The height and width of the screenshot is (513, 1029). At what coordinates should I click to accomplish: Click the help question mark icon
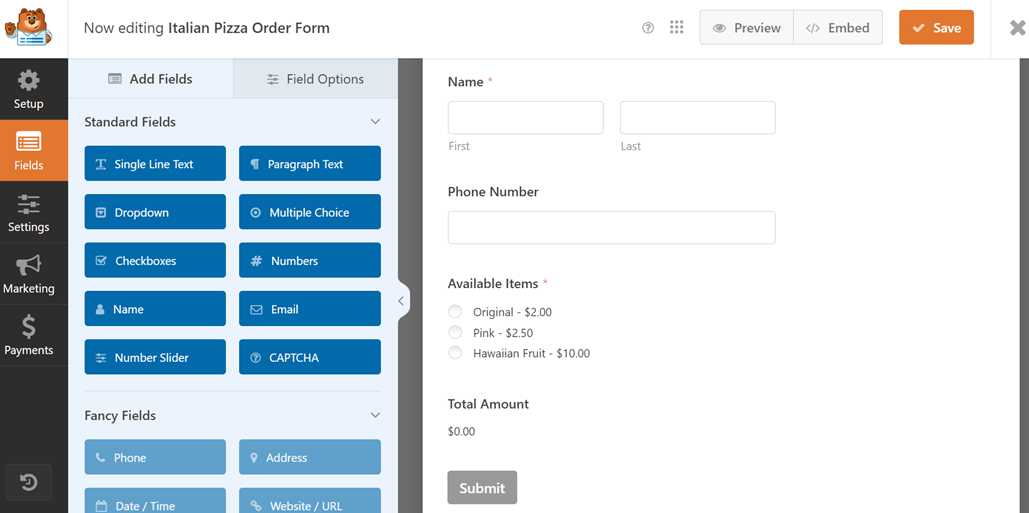tap(648, 28)
